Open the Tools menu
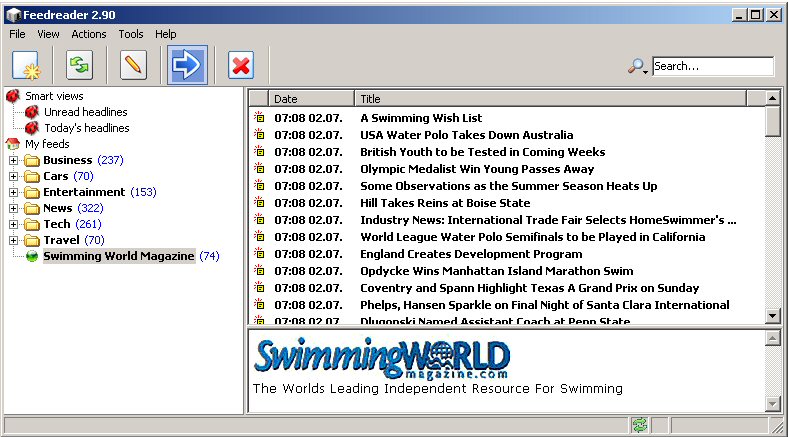This screenshot has height=437, width=788. tap(131, 34)
